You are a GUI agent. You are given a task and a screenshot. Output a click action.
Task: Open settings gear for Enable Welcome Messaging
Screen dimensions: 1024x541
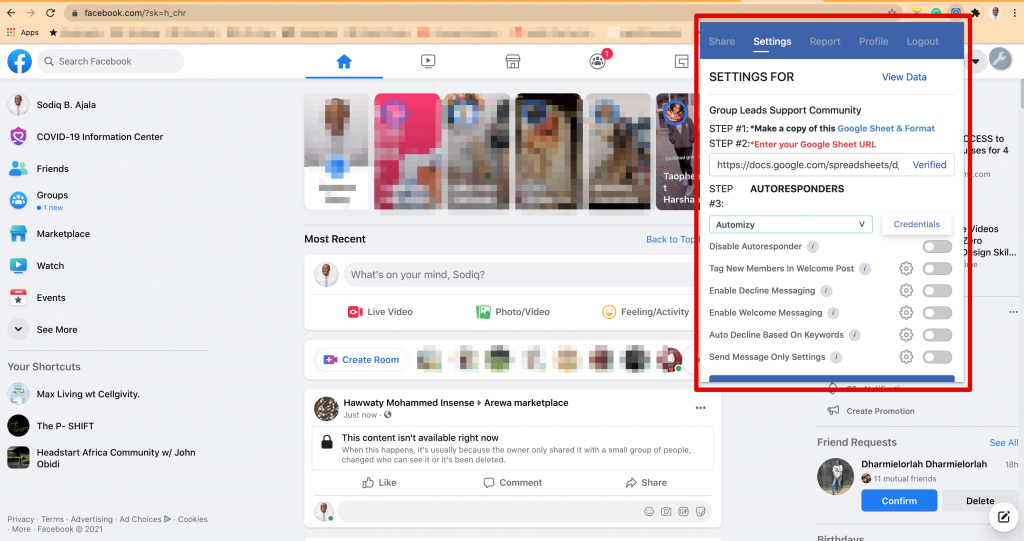[x=906, y=313]
